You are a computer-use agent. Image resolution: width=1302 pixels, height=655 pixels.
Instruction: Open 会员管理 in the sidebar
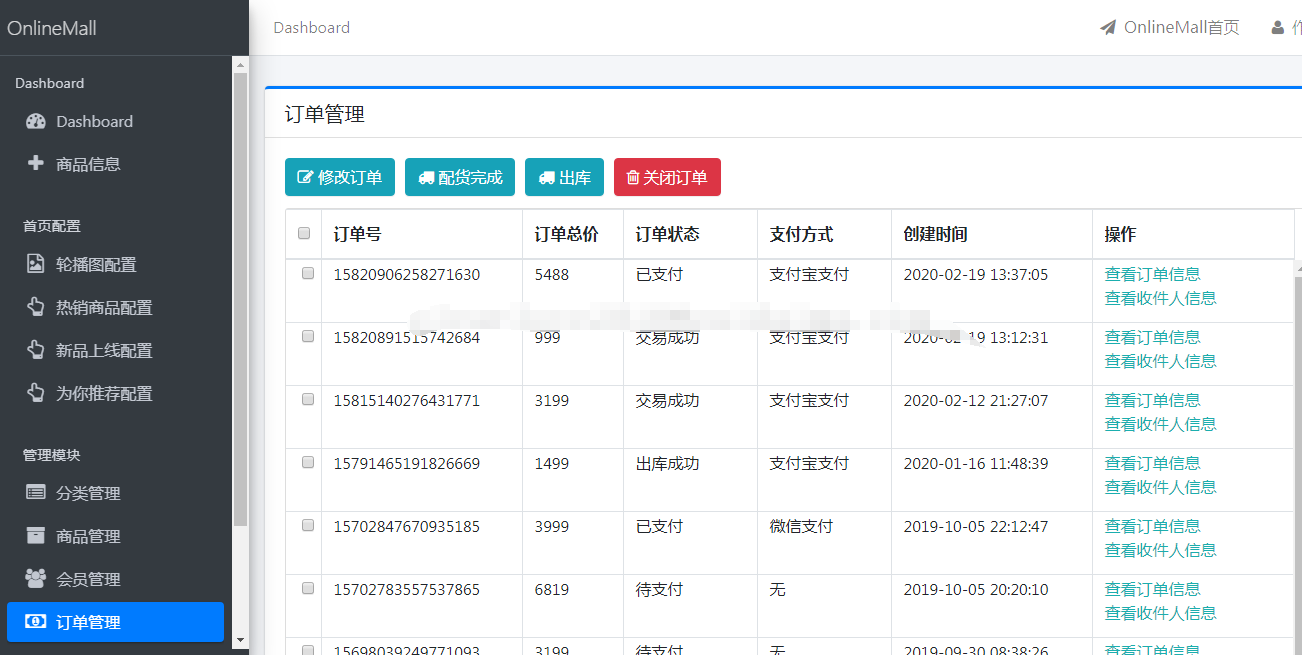115,579
